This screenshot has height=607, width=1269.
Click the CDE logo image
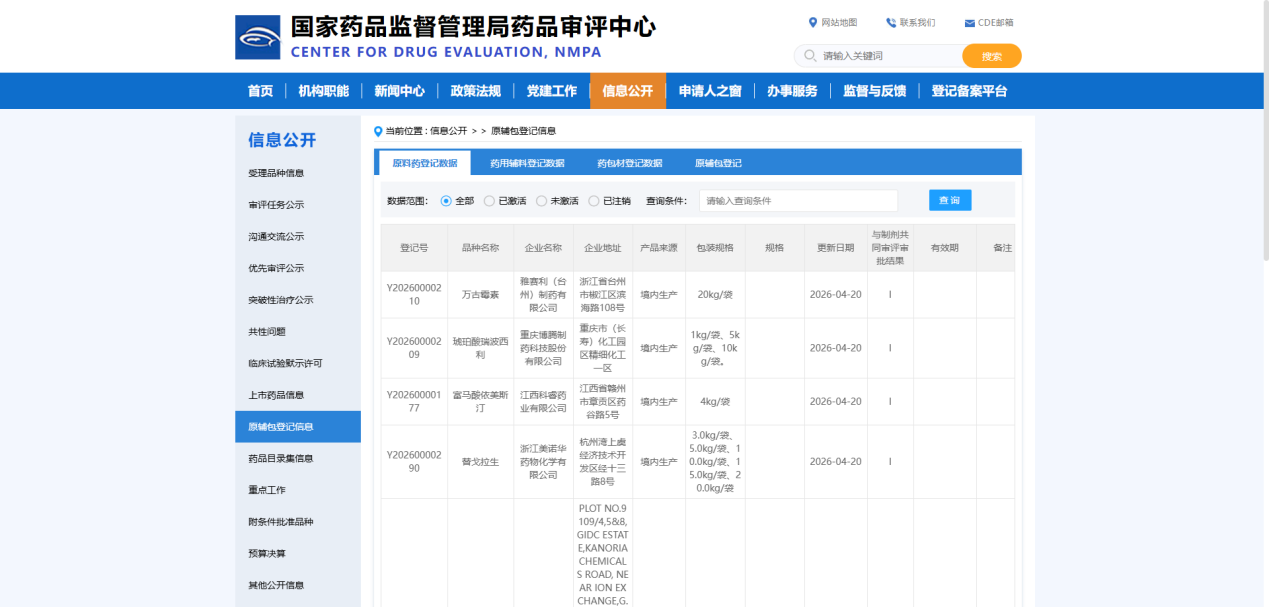258,37
